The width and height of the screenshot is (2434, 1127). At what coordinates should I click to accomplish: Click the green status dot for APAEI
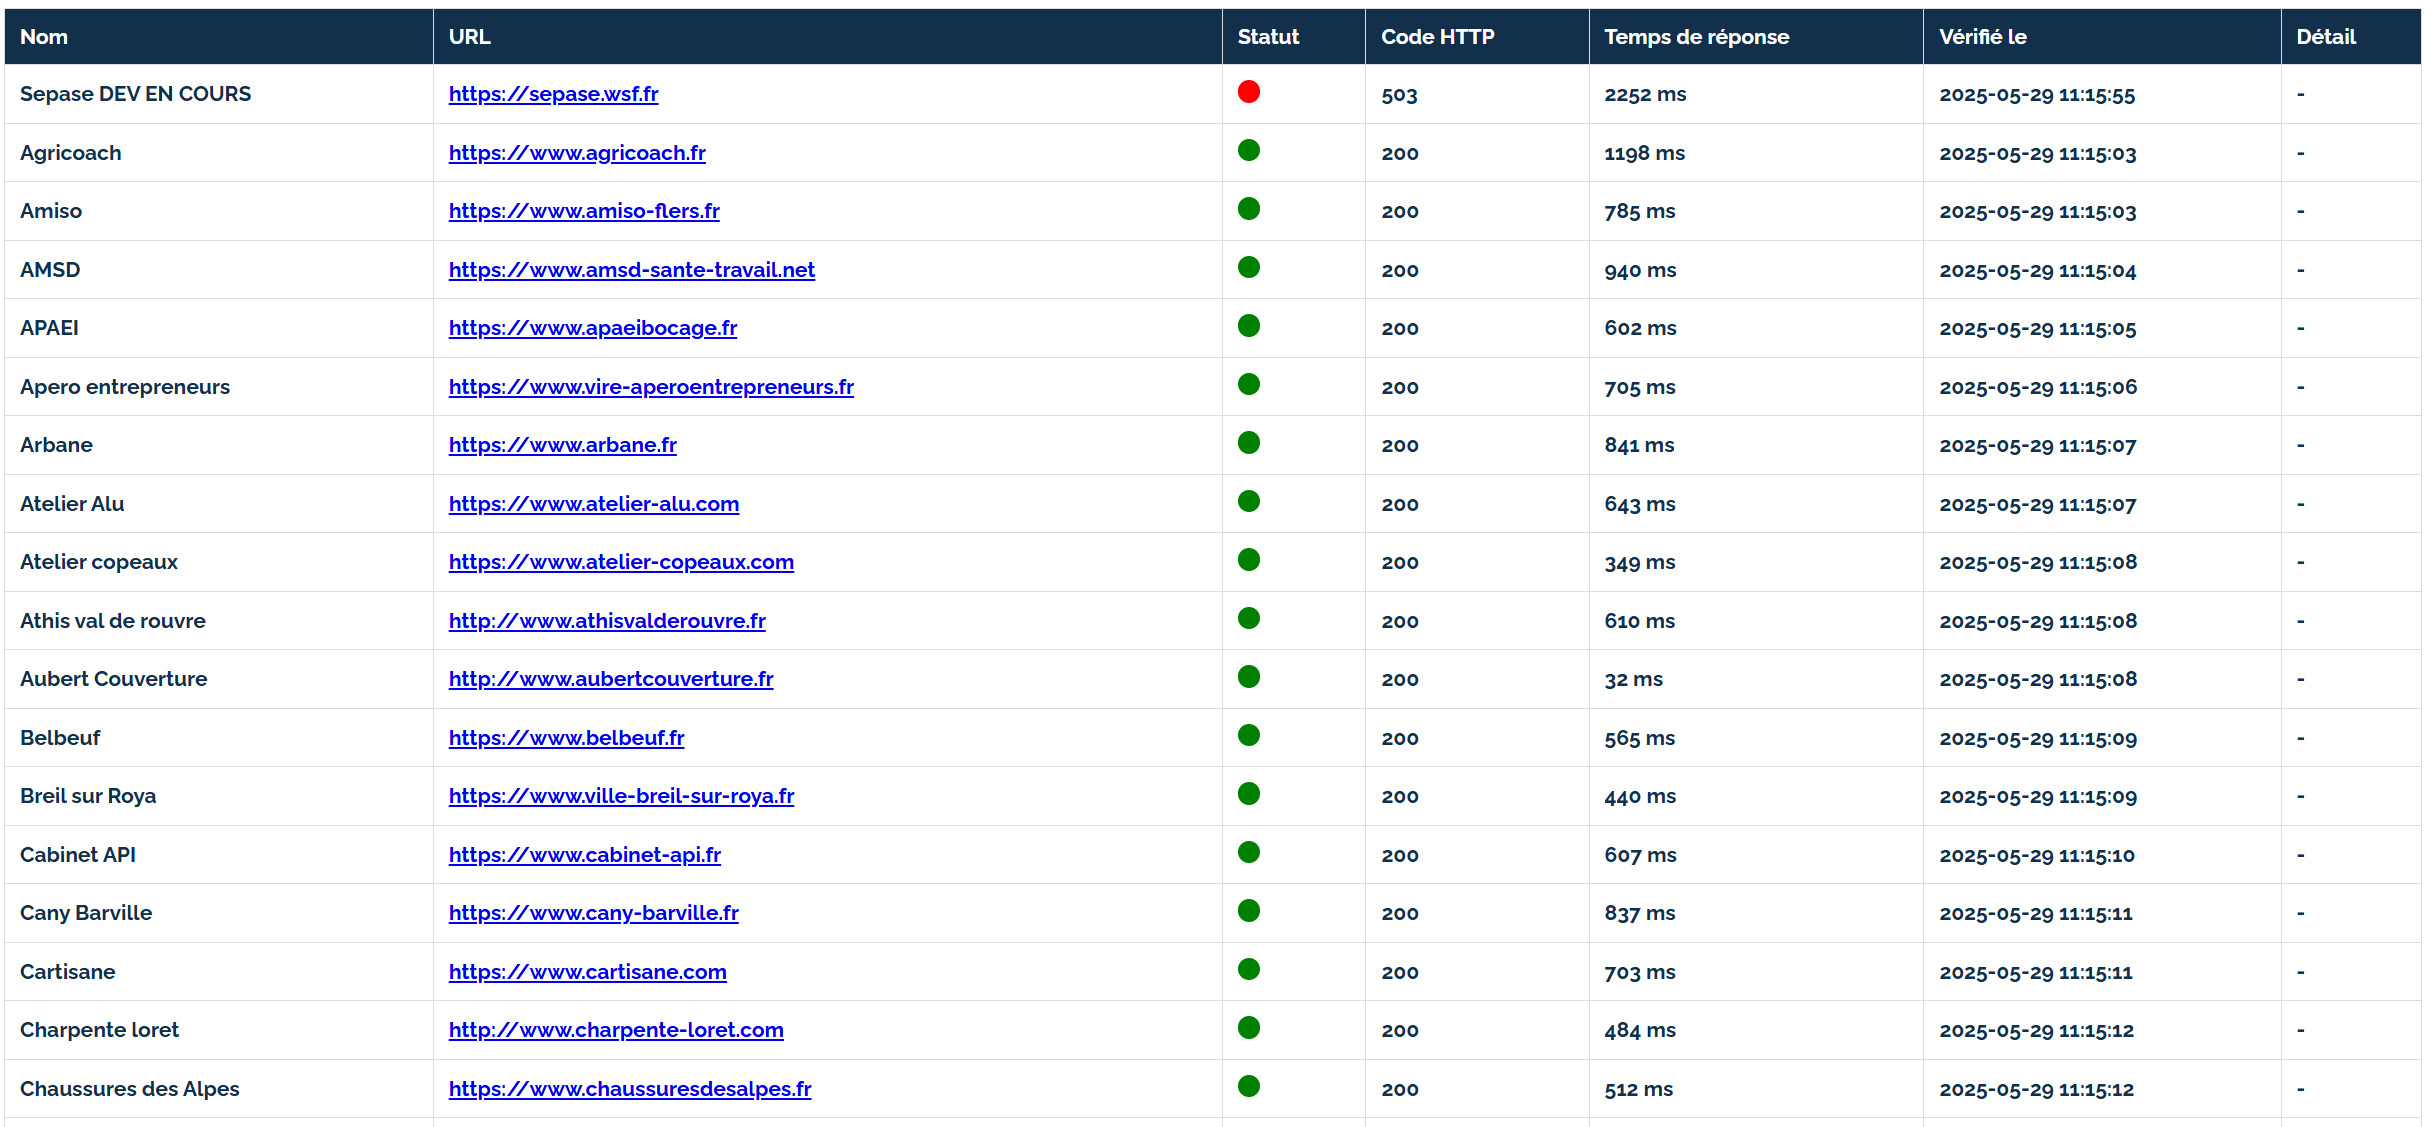pos(1249,326)
